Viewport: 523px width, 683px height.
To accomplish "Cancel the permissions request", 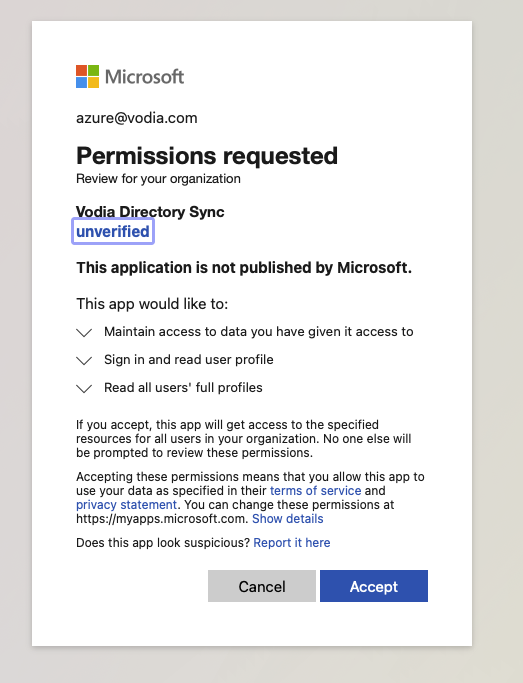I will [x=262, y=586].
